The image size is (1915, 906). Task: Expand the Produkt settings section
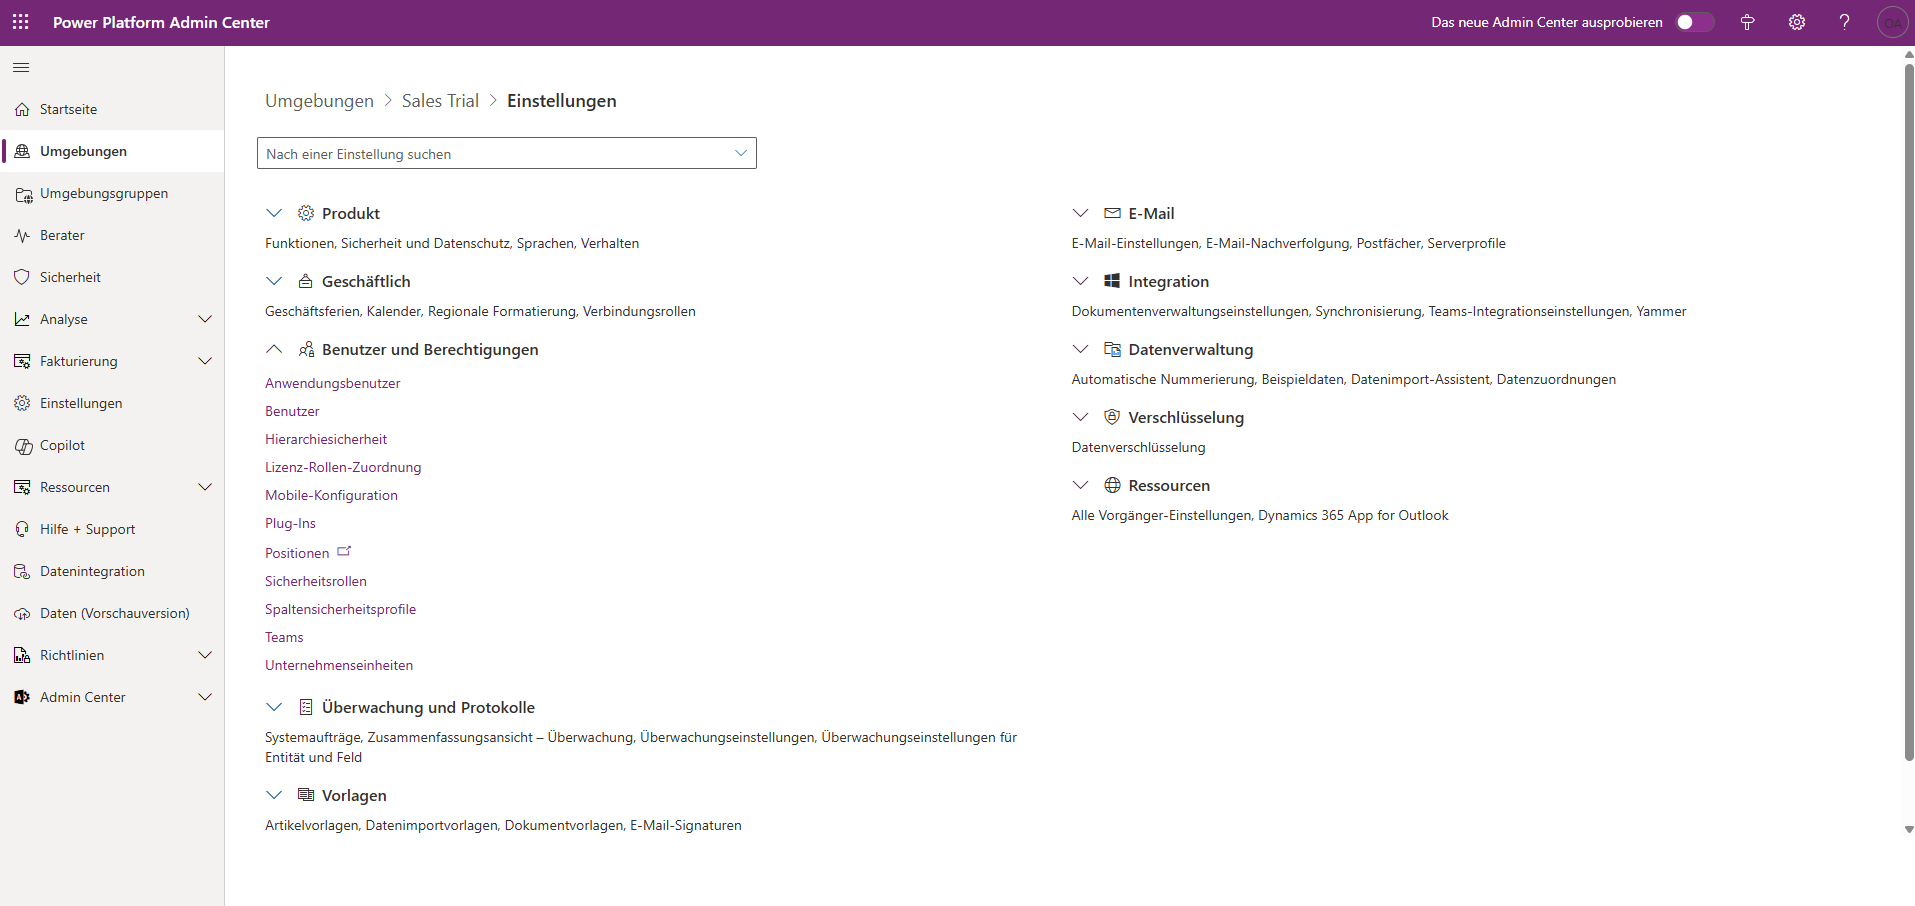(x=274, y=213)
